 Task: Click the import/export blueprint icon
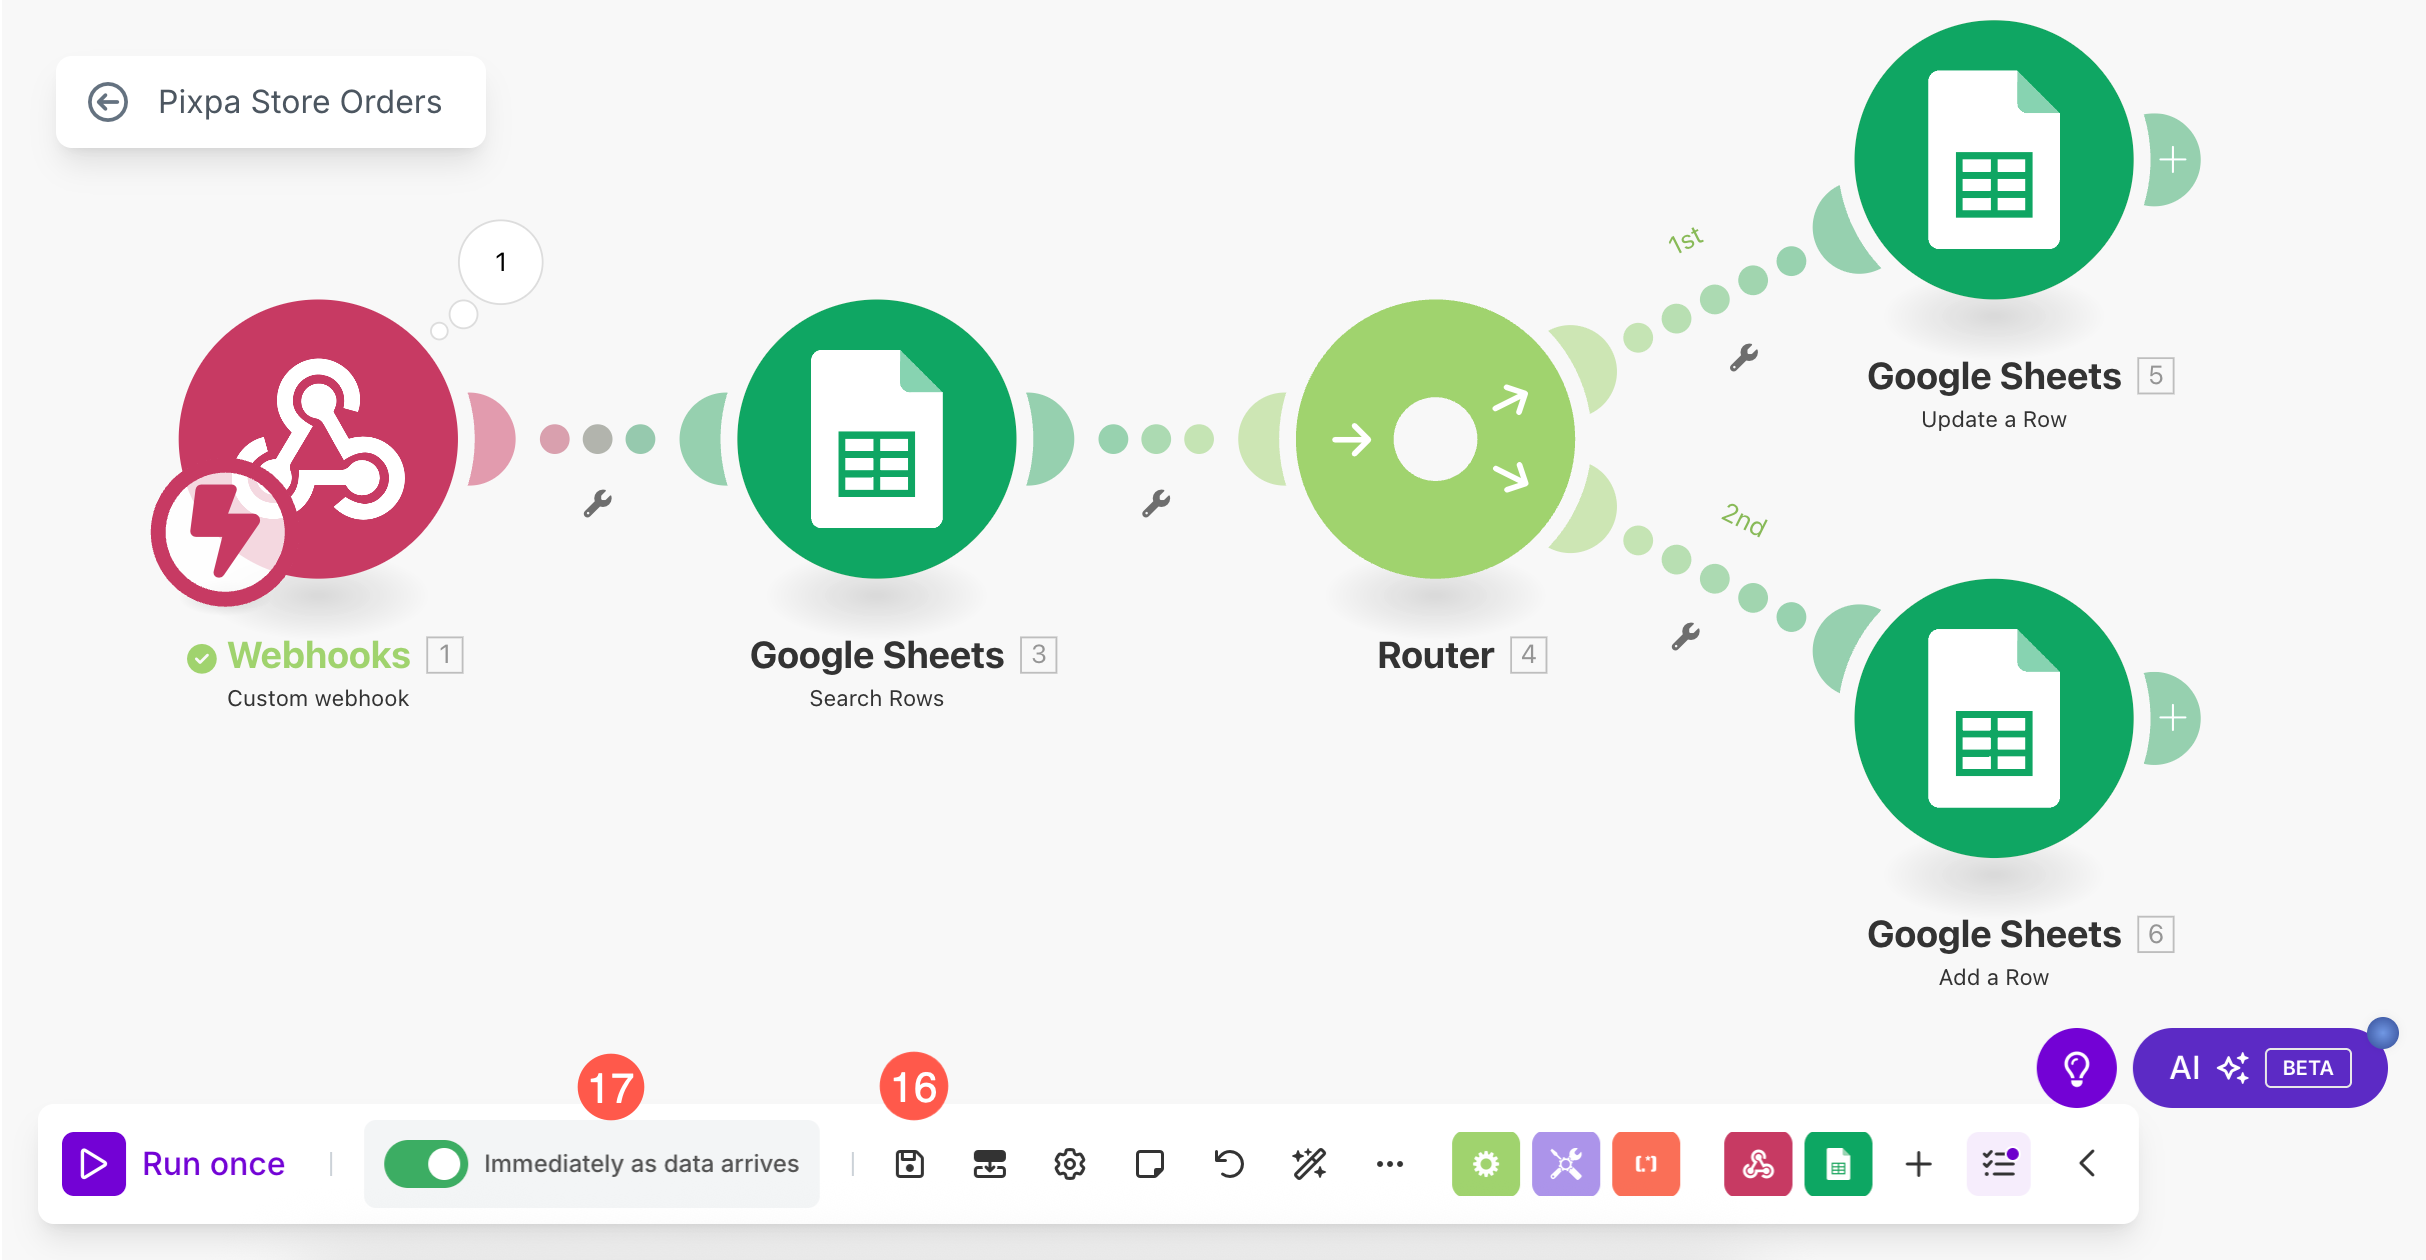pyautogui.click(x=990, y=1164)
